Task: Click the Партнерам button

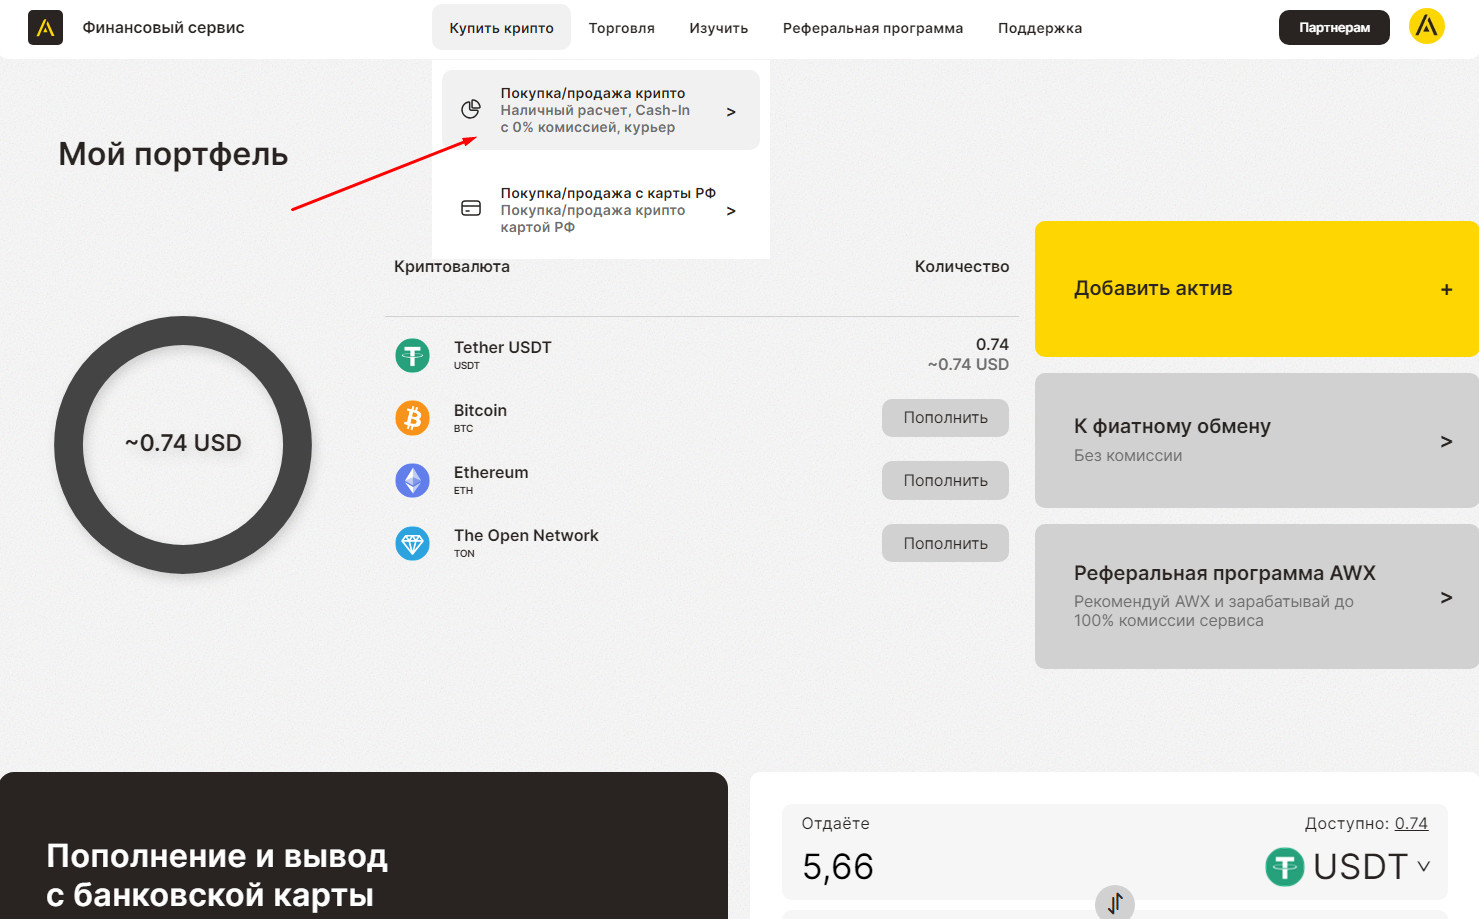Action: pos(1334,27)
